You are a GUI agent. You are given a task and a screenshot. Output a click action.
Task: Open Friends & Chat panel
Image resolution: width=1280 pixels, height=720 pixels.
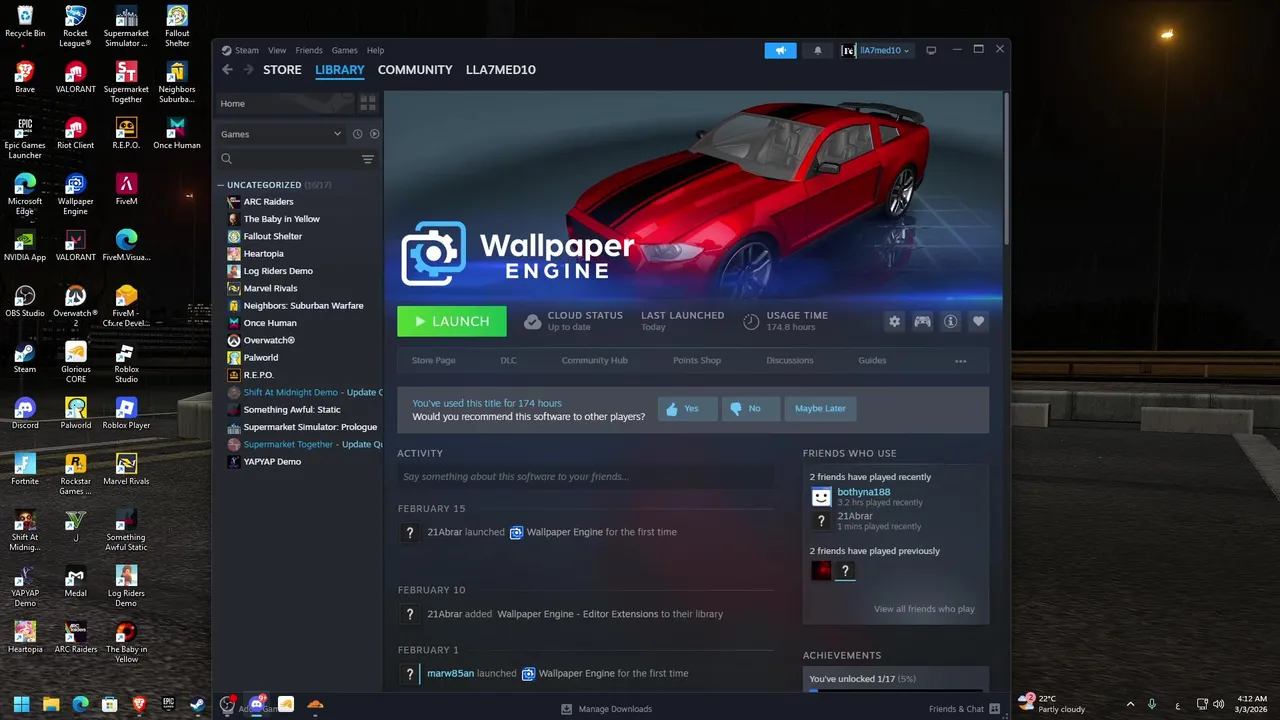(x=965, y=709)
